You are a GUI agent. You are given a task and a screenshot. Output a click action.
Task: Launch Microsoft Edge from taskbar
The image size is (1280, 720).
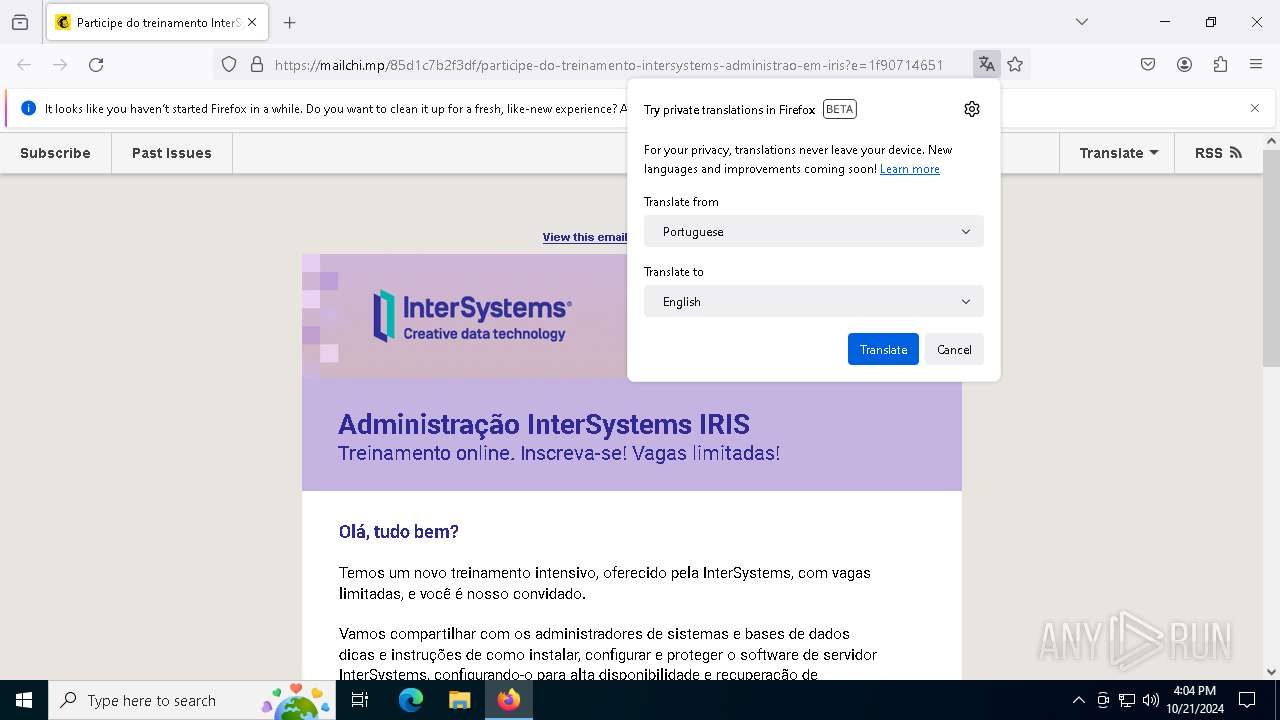click(x=411, y=700)
